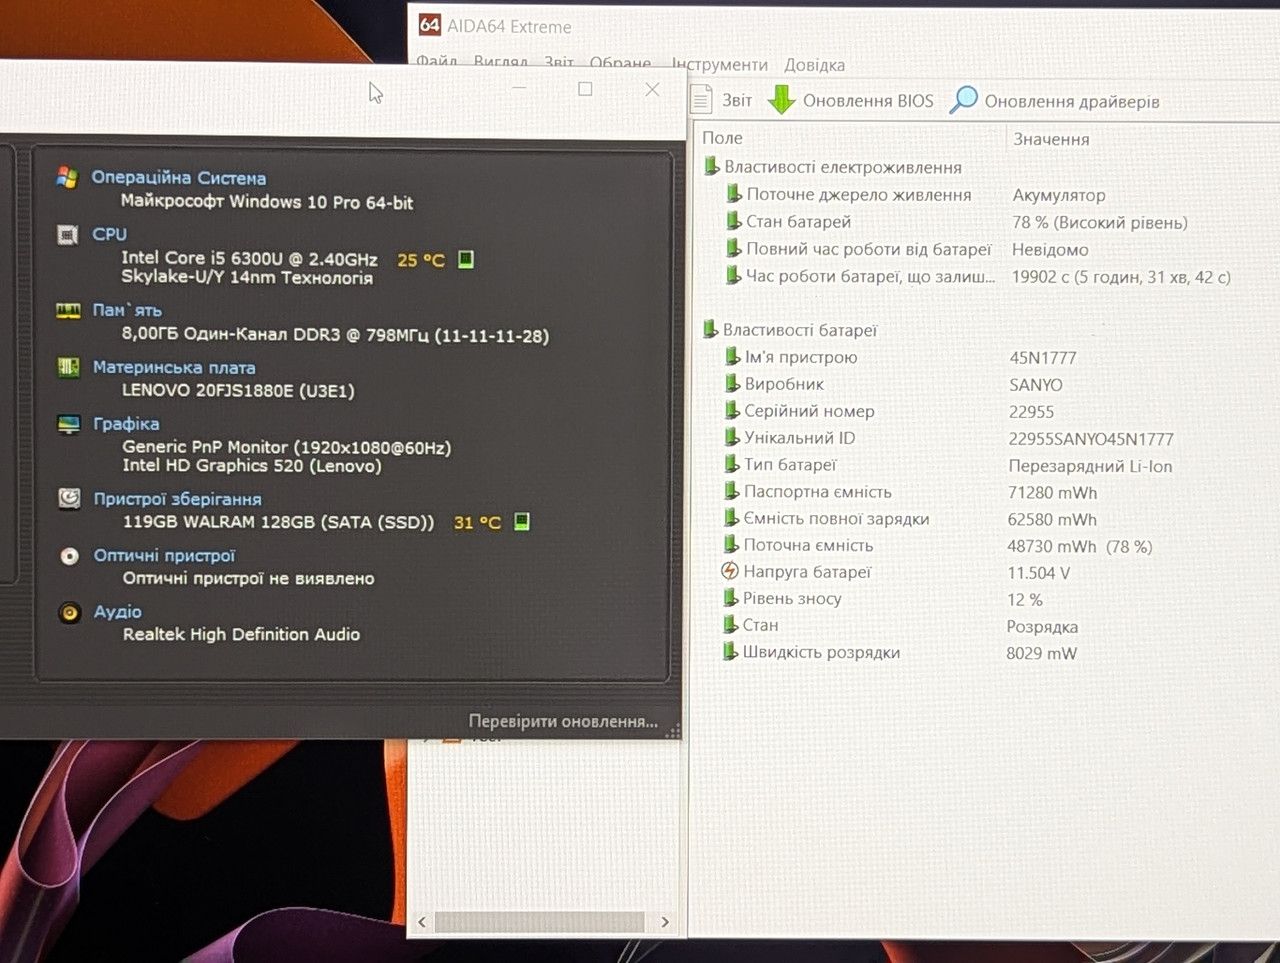Close the Speccy window
This screenshot has height=963, width=1280.
[652, 89]
